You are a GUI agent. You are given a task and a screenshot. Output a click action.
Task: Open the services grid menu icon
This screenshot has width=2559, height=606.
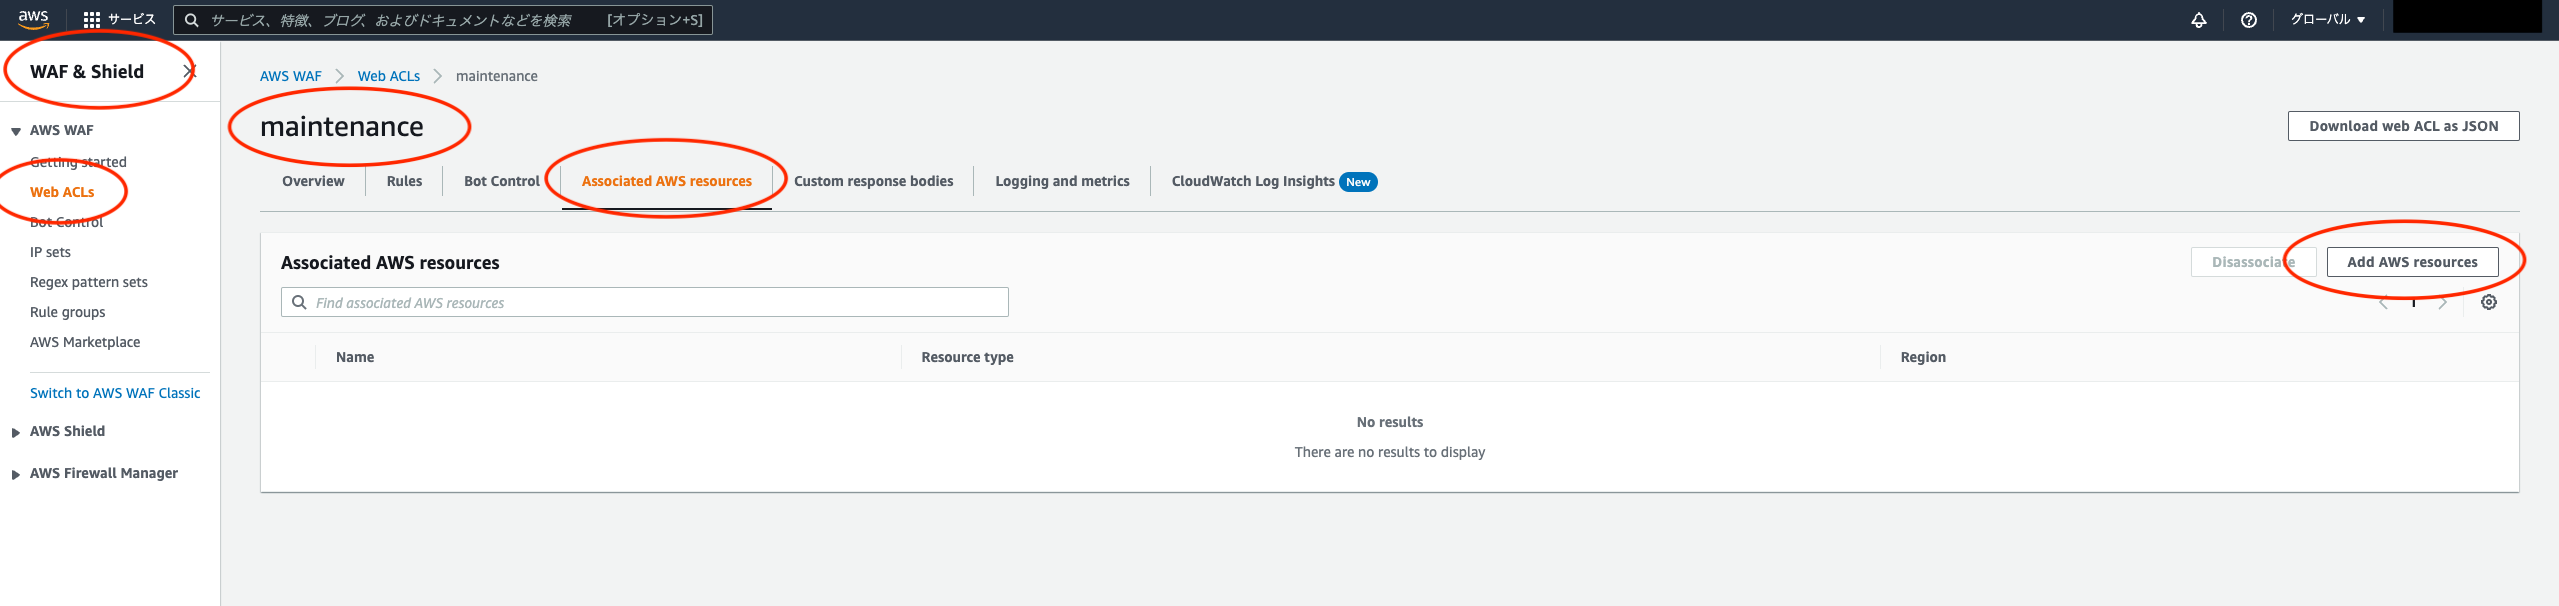point(92,20)
